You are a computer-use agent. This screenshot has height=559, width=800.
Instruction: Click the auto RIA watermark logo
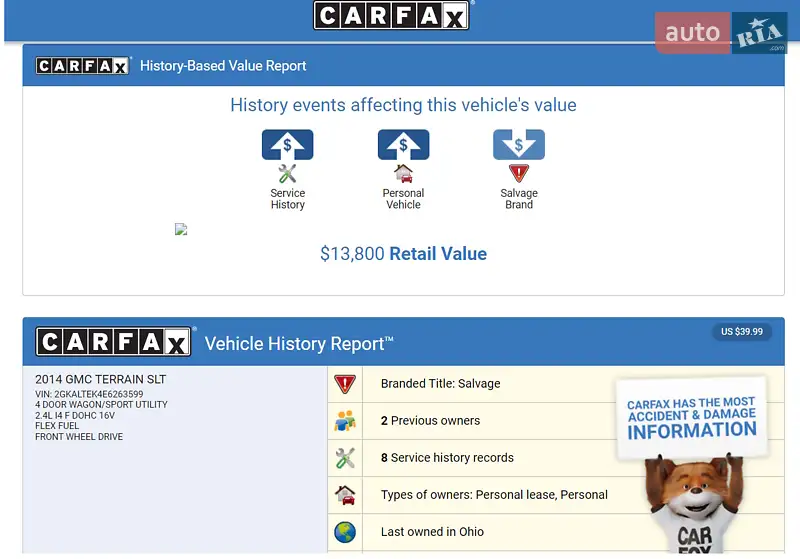[722, 33]
